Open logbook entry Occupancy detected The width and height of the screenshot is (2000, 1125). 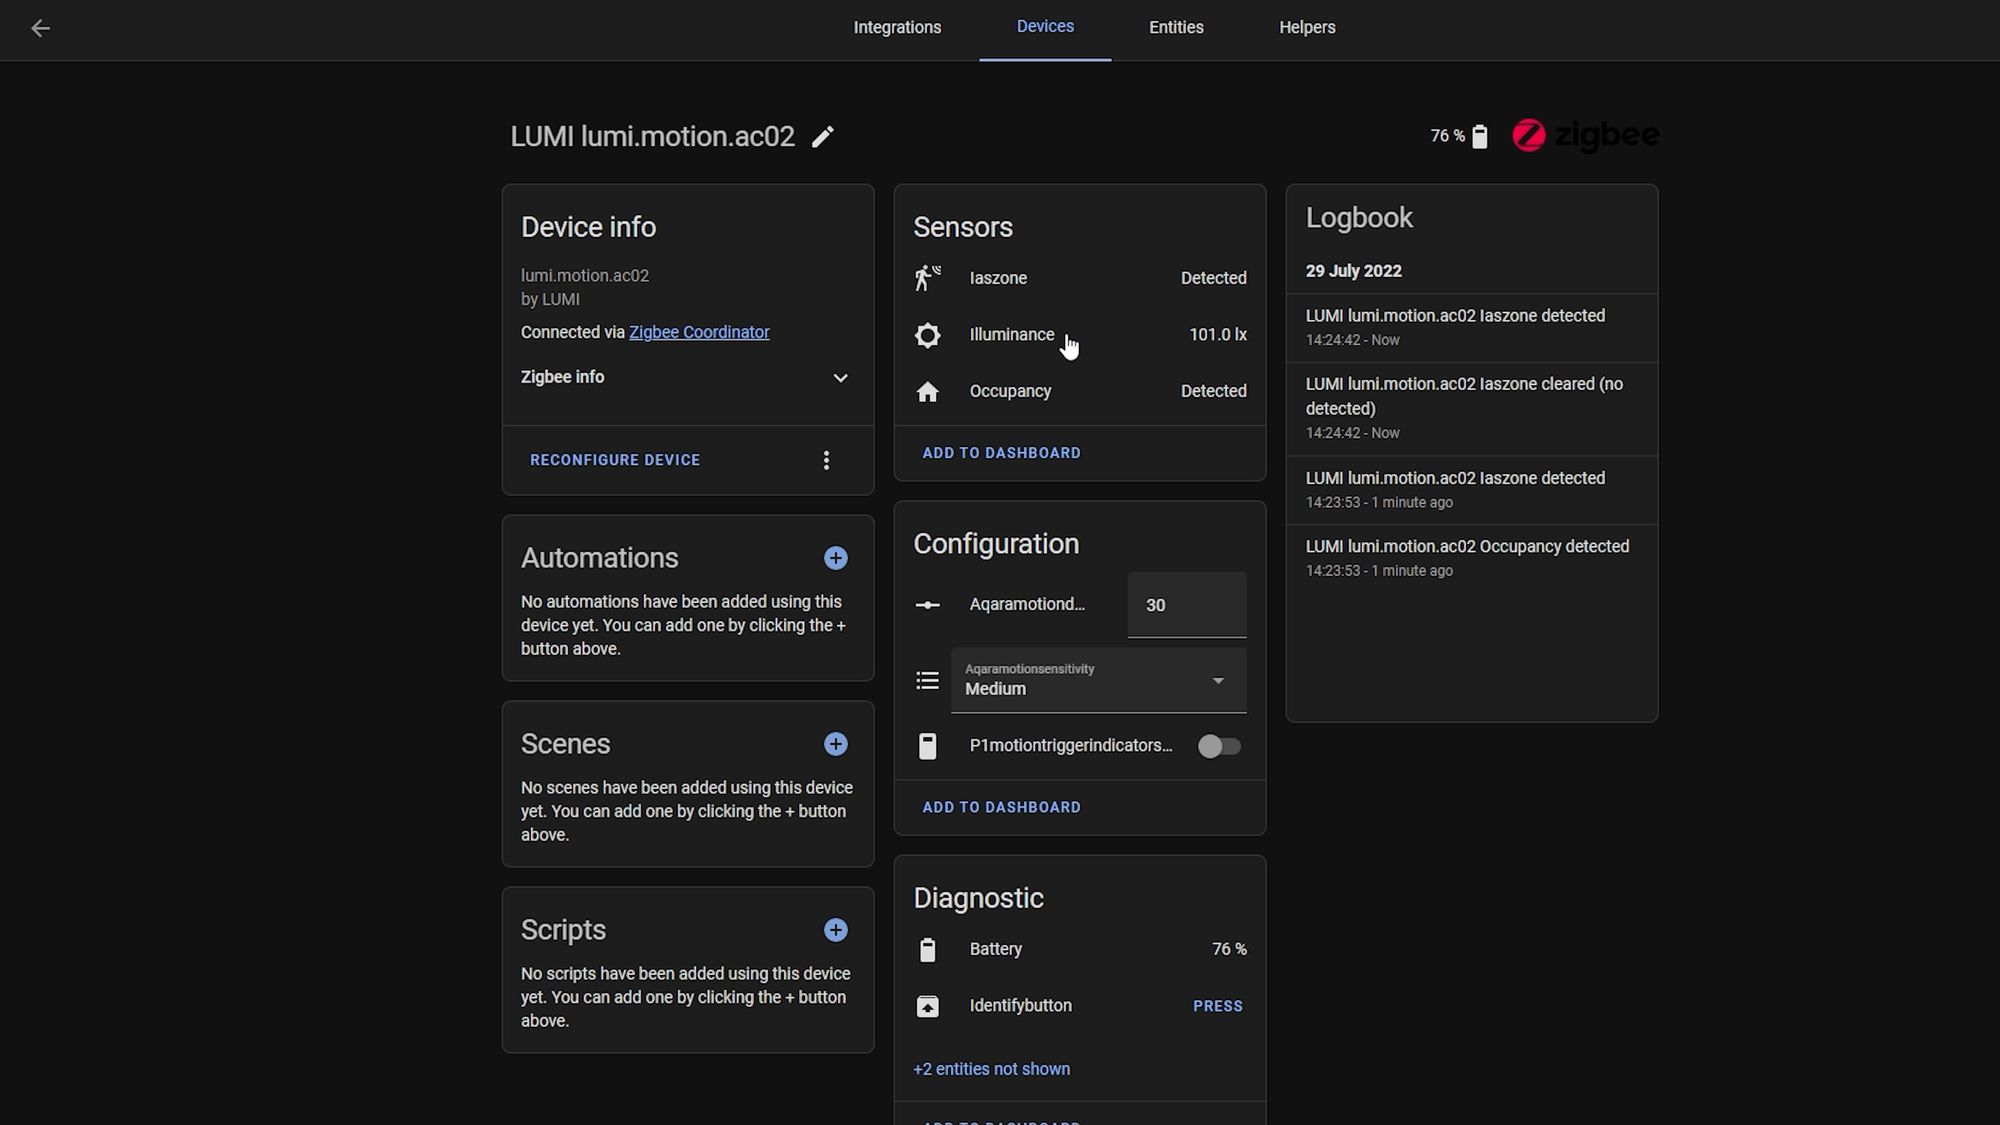coord(1472,558)
